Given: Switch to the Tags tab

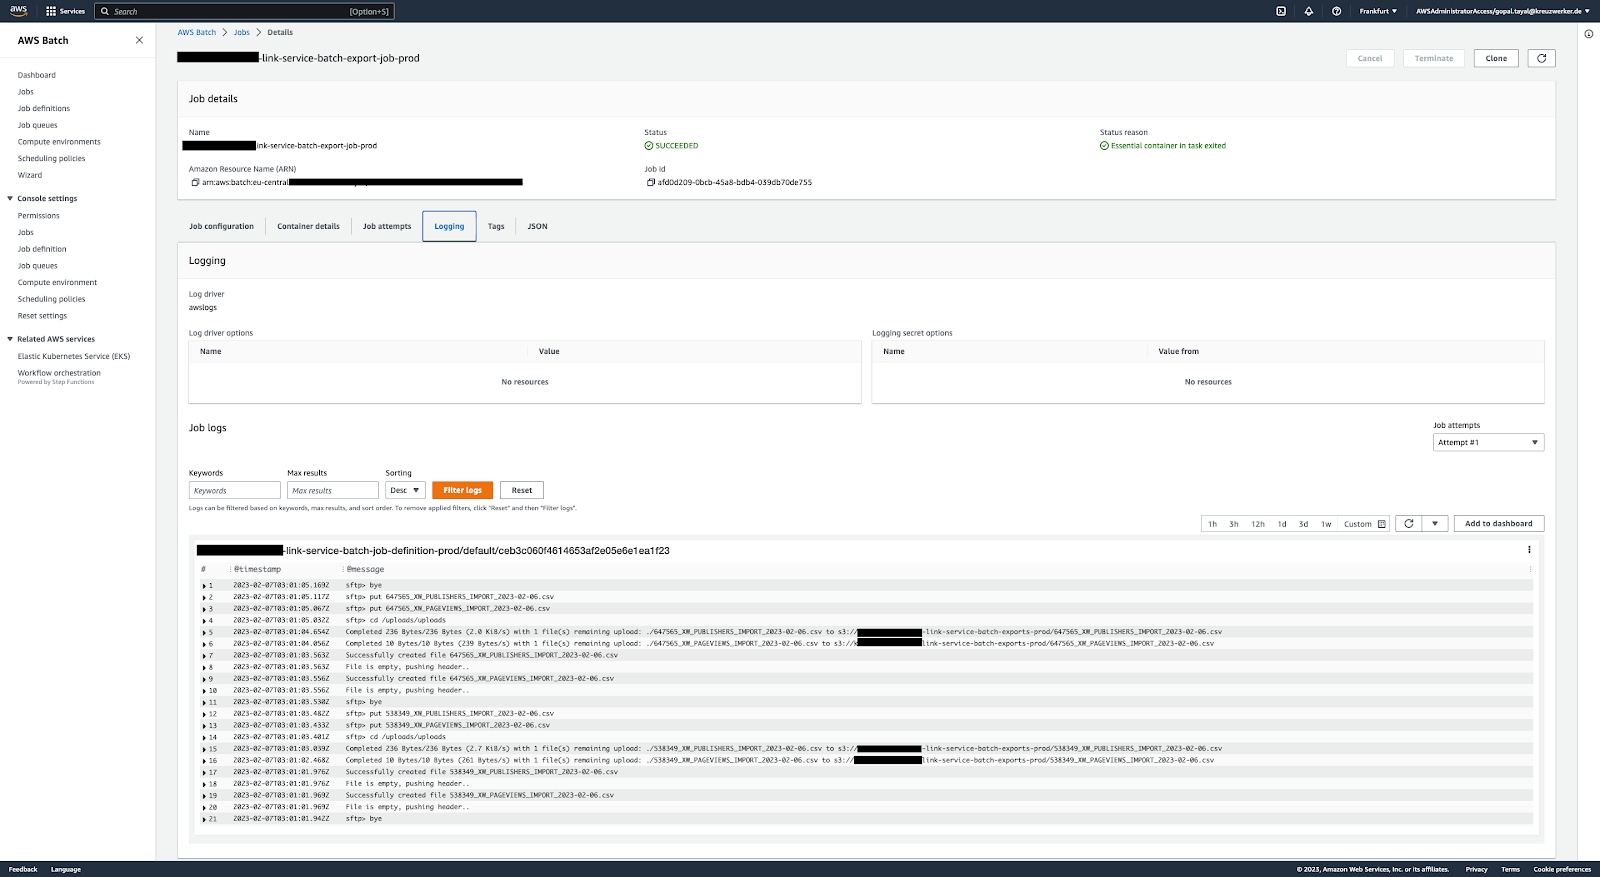Looking at the screenshot, I should [x=496, y=226].
